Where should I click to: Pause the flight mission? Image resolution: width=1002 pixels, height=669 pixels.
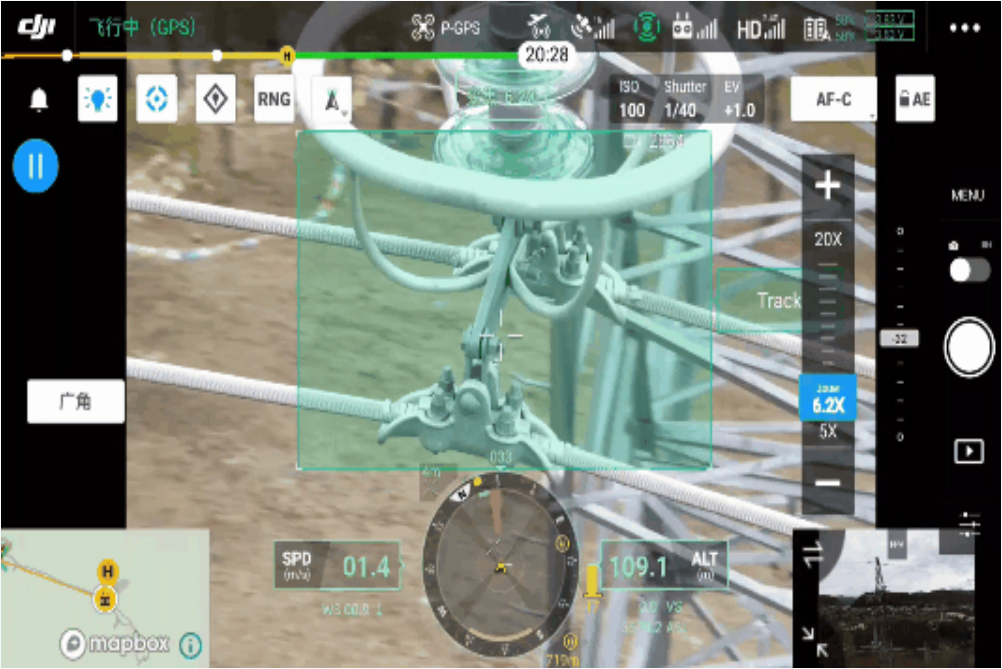point(36,166)
